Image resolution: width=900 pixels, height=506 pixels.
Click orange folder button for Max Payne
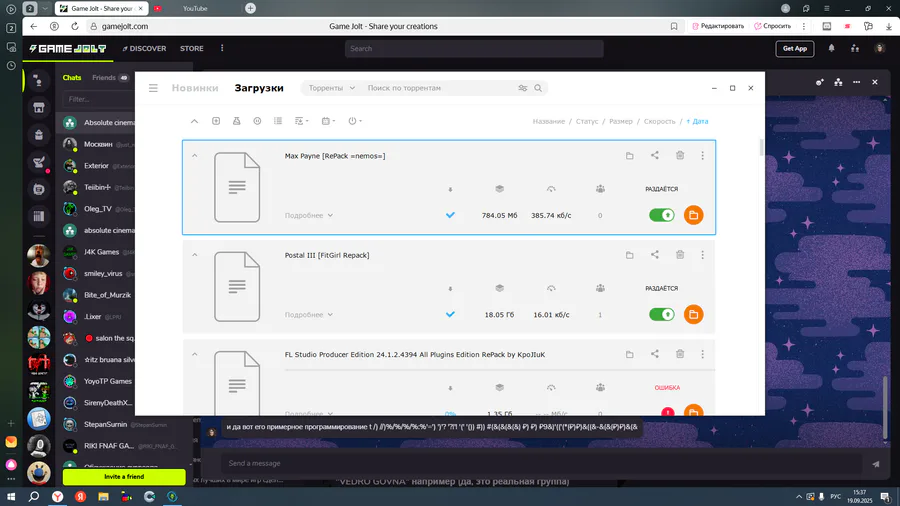pyautogui.click(x=693, y=215)
